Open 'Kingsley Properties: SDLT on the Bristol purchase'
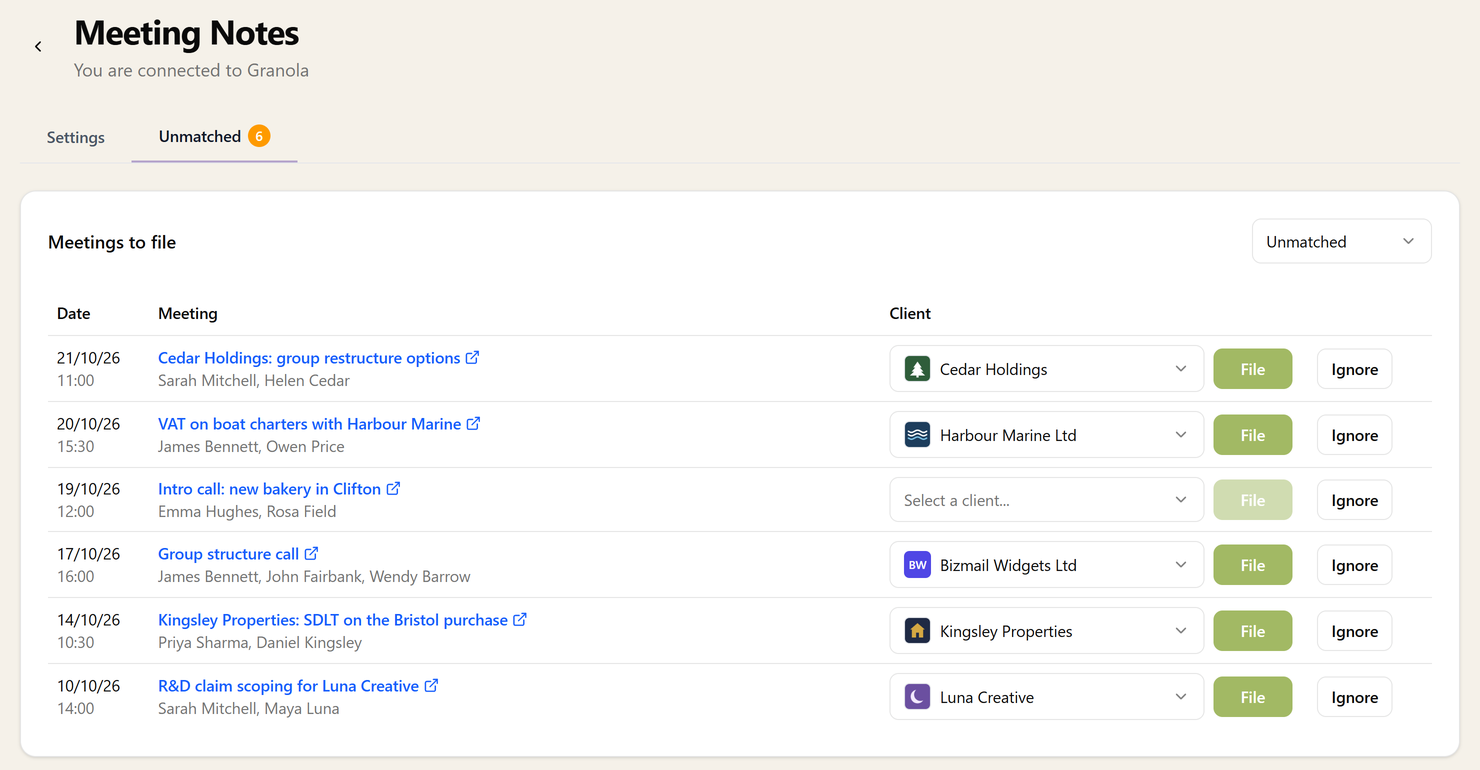 [x=333, y=620]
